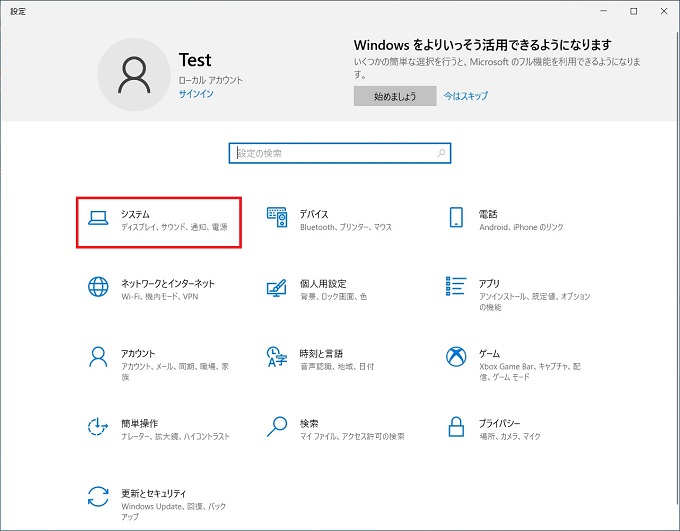The height and width of the screenshot is (531, 680).
Task: Click the Test user avatar picture
Action: point(134,75)
